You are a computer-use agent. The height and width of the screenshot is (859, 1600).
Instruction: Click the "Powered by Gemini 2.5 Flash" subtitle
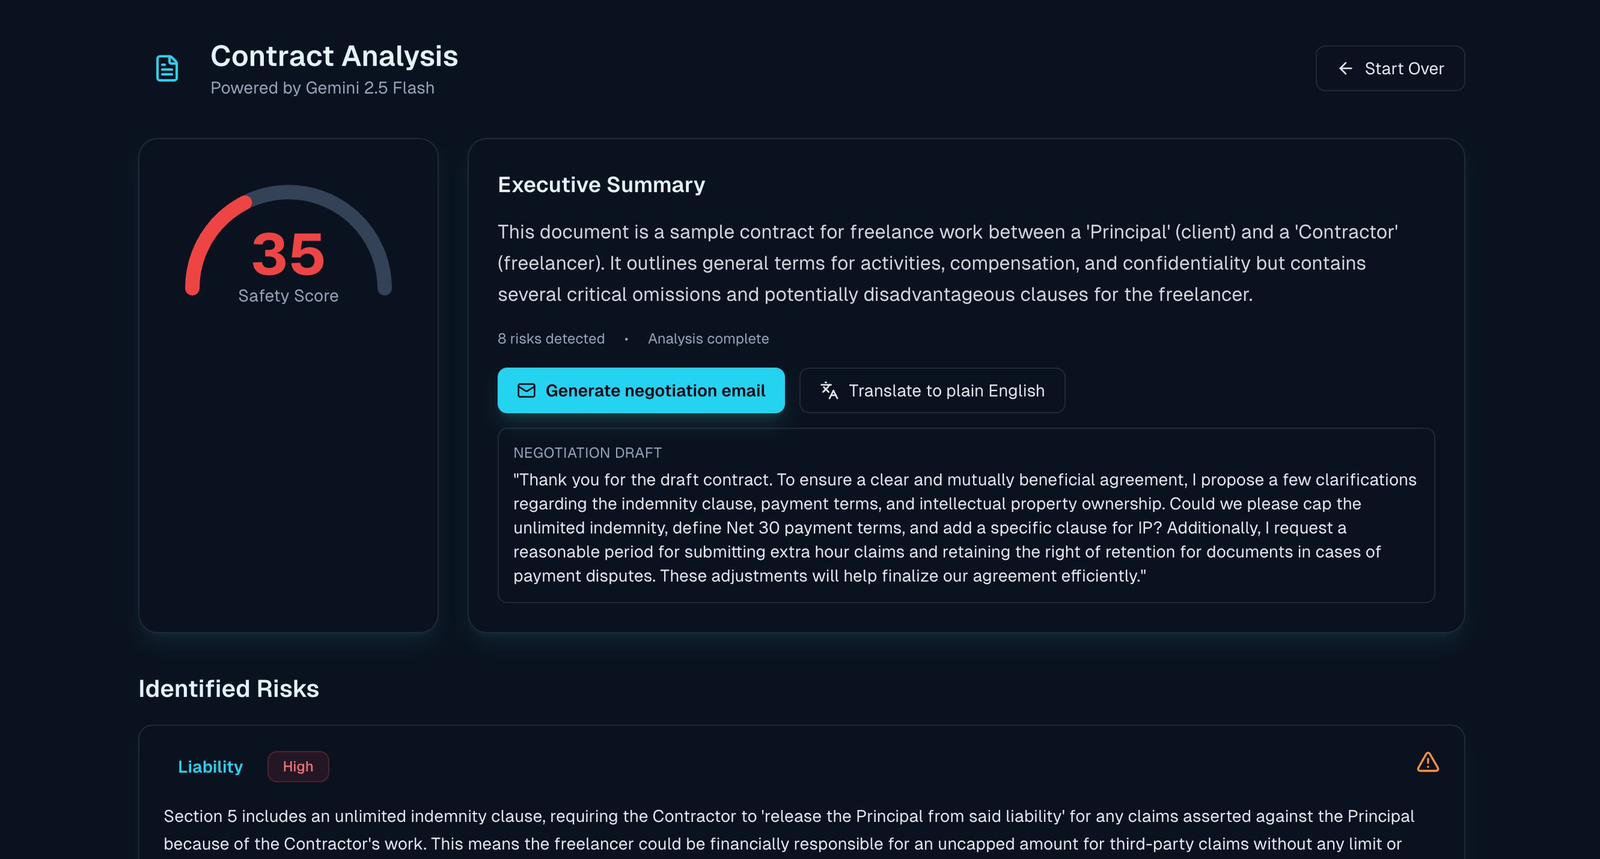point(322,88)
